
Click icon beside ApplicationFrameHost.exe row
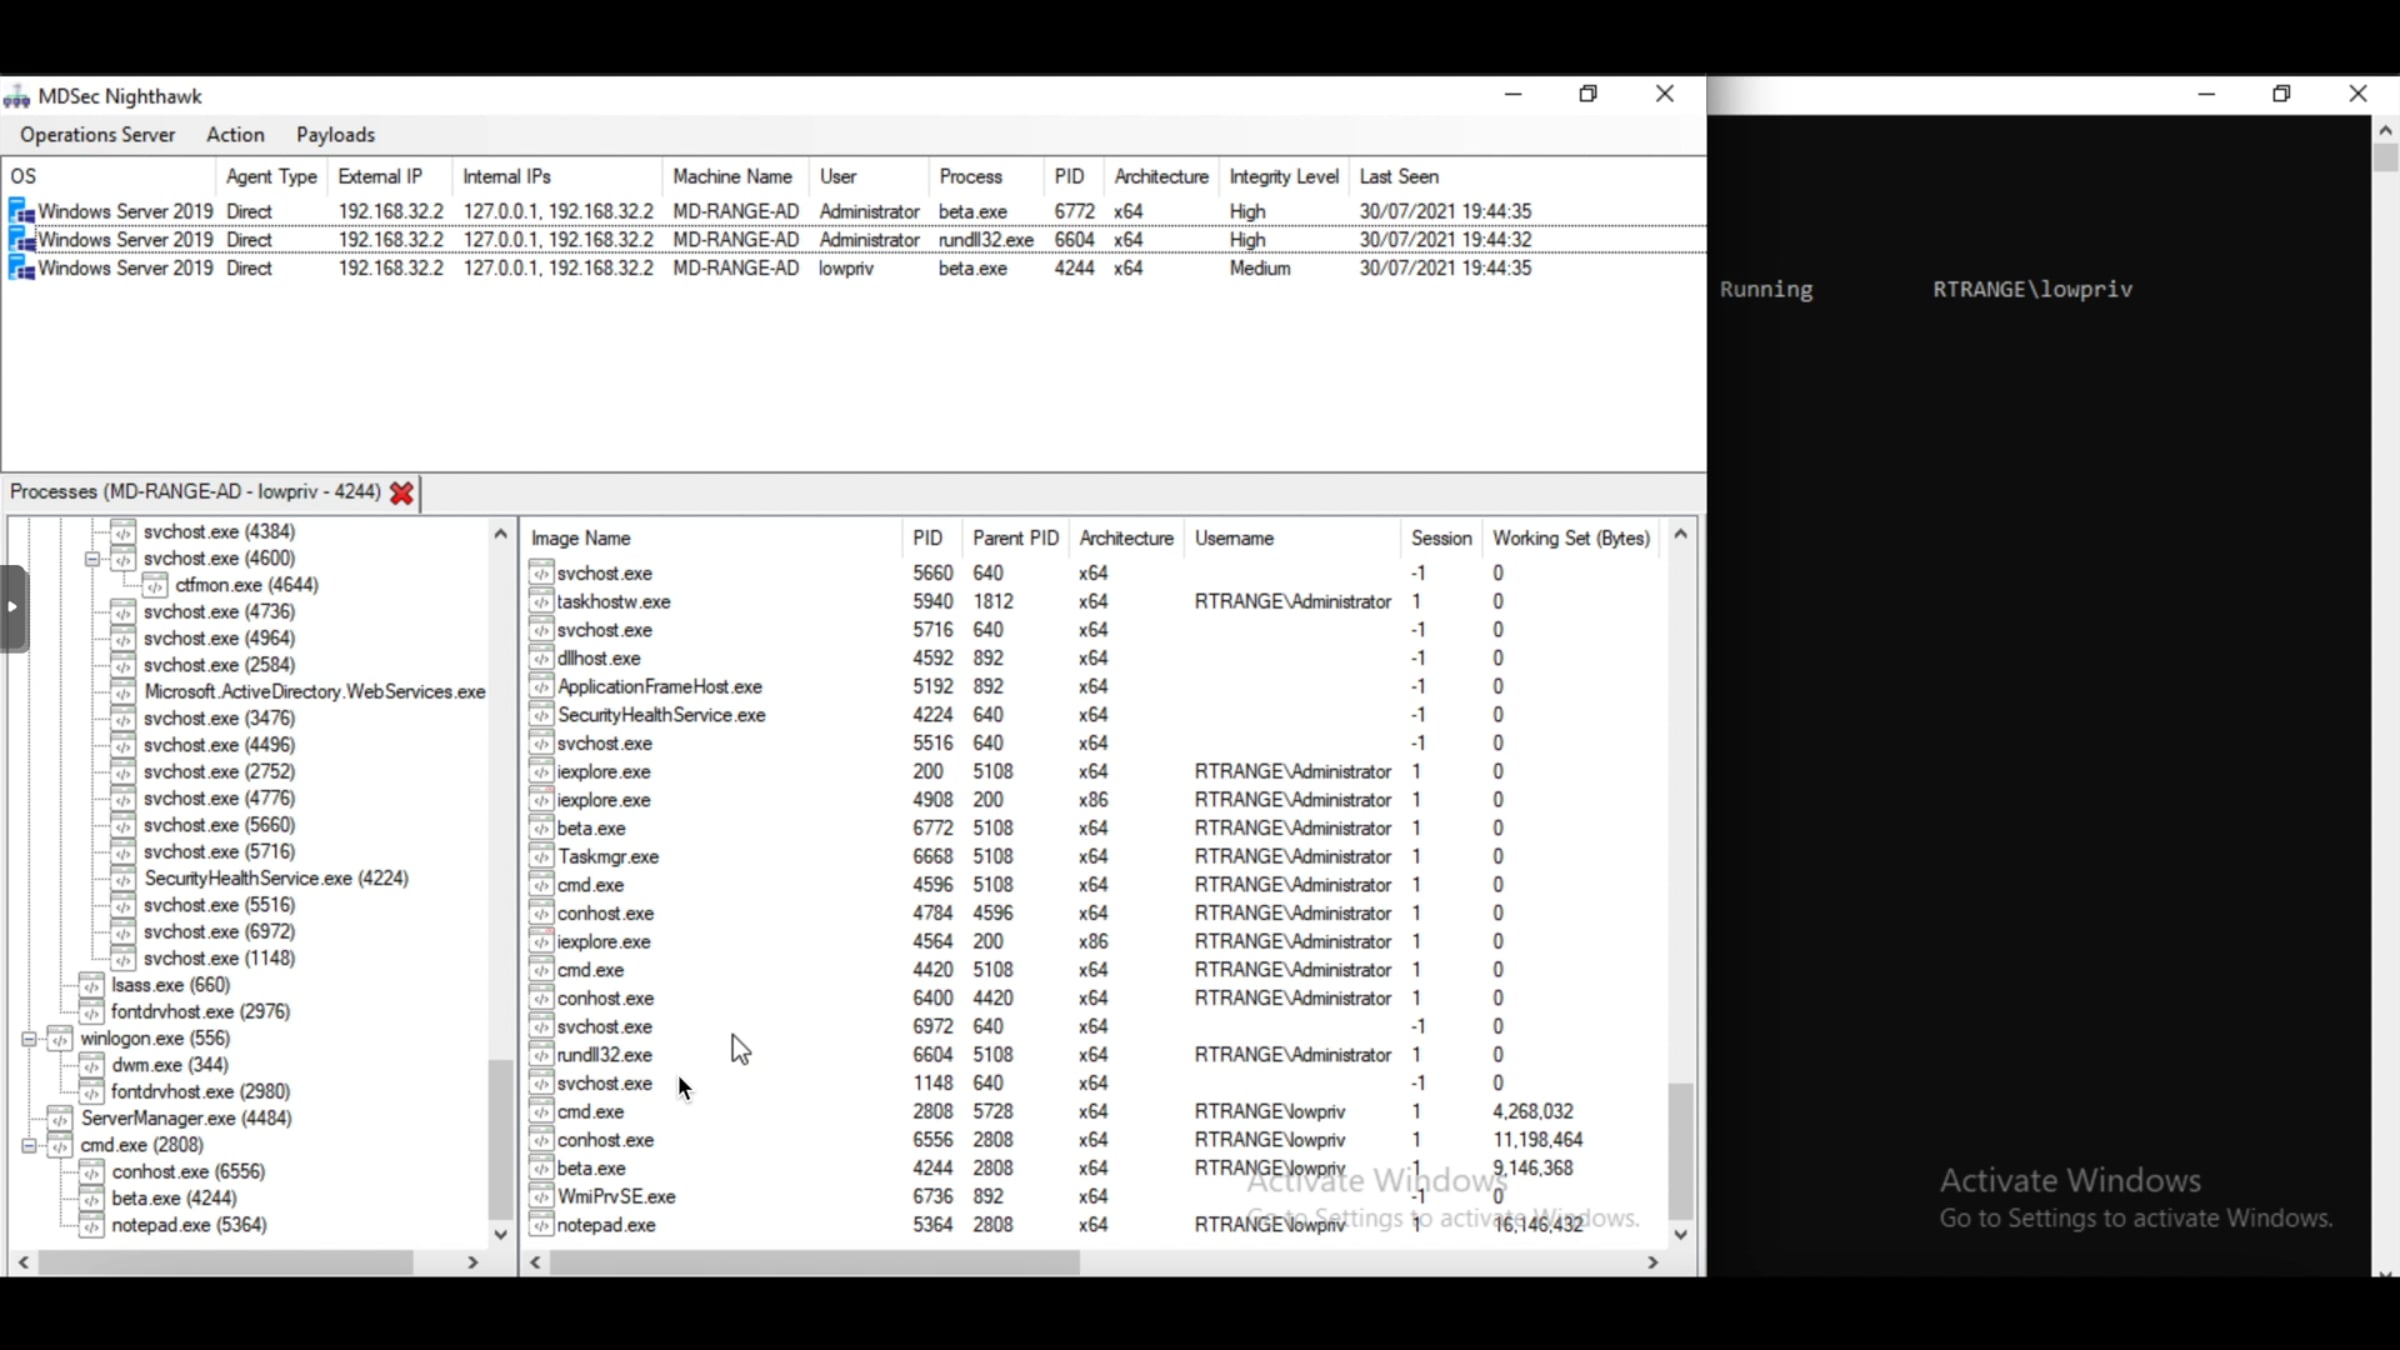pyautogui.click(x=541, y=687)
